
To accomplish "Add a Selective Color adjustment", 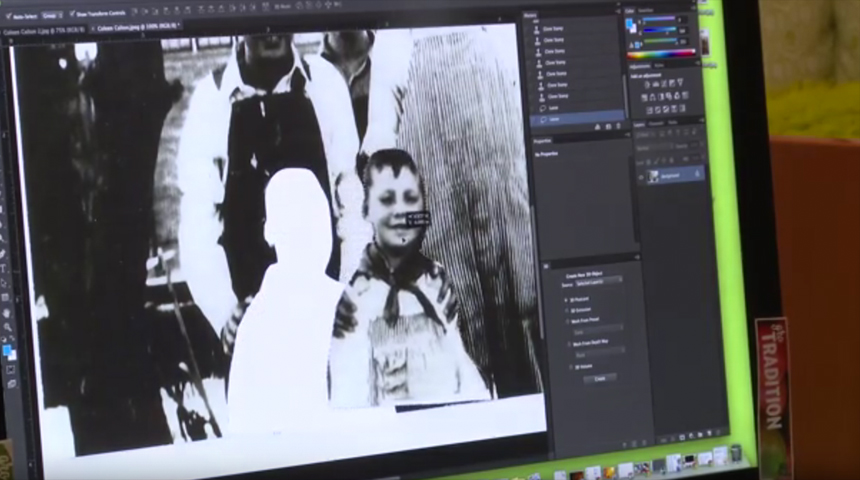I will pyautogui.click(x=674, y=109).
